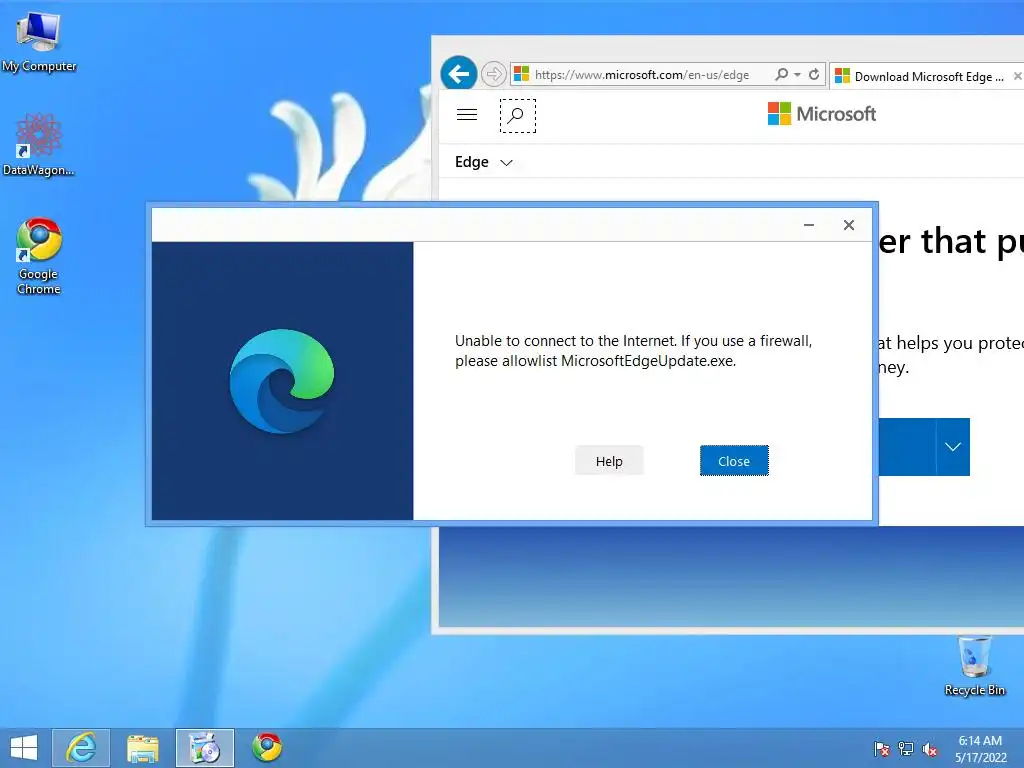Image resolution: width=1024 pixels, height=768 pixels.
Task: Select the Google Chrome desktop shortcut
Action: click(39, 256)
